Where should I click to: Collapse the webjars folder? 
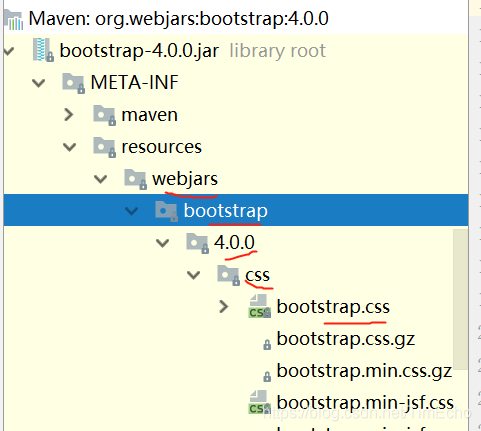[101, 179]
